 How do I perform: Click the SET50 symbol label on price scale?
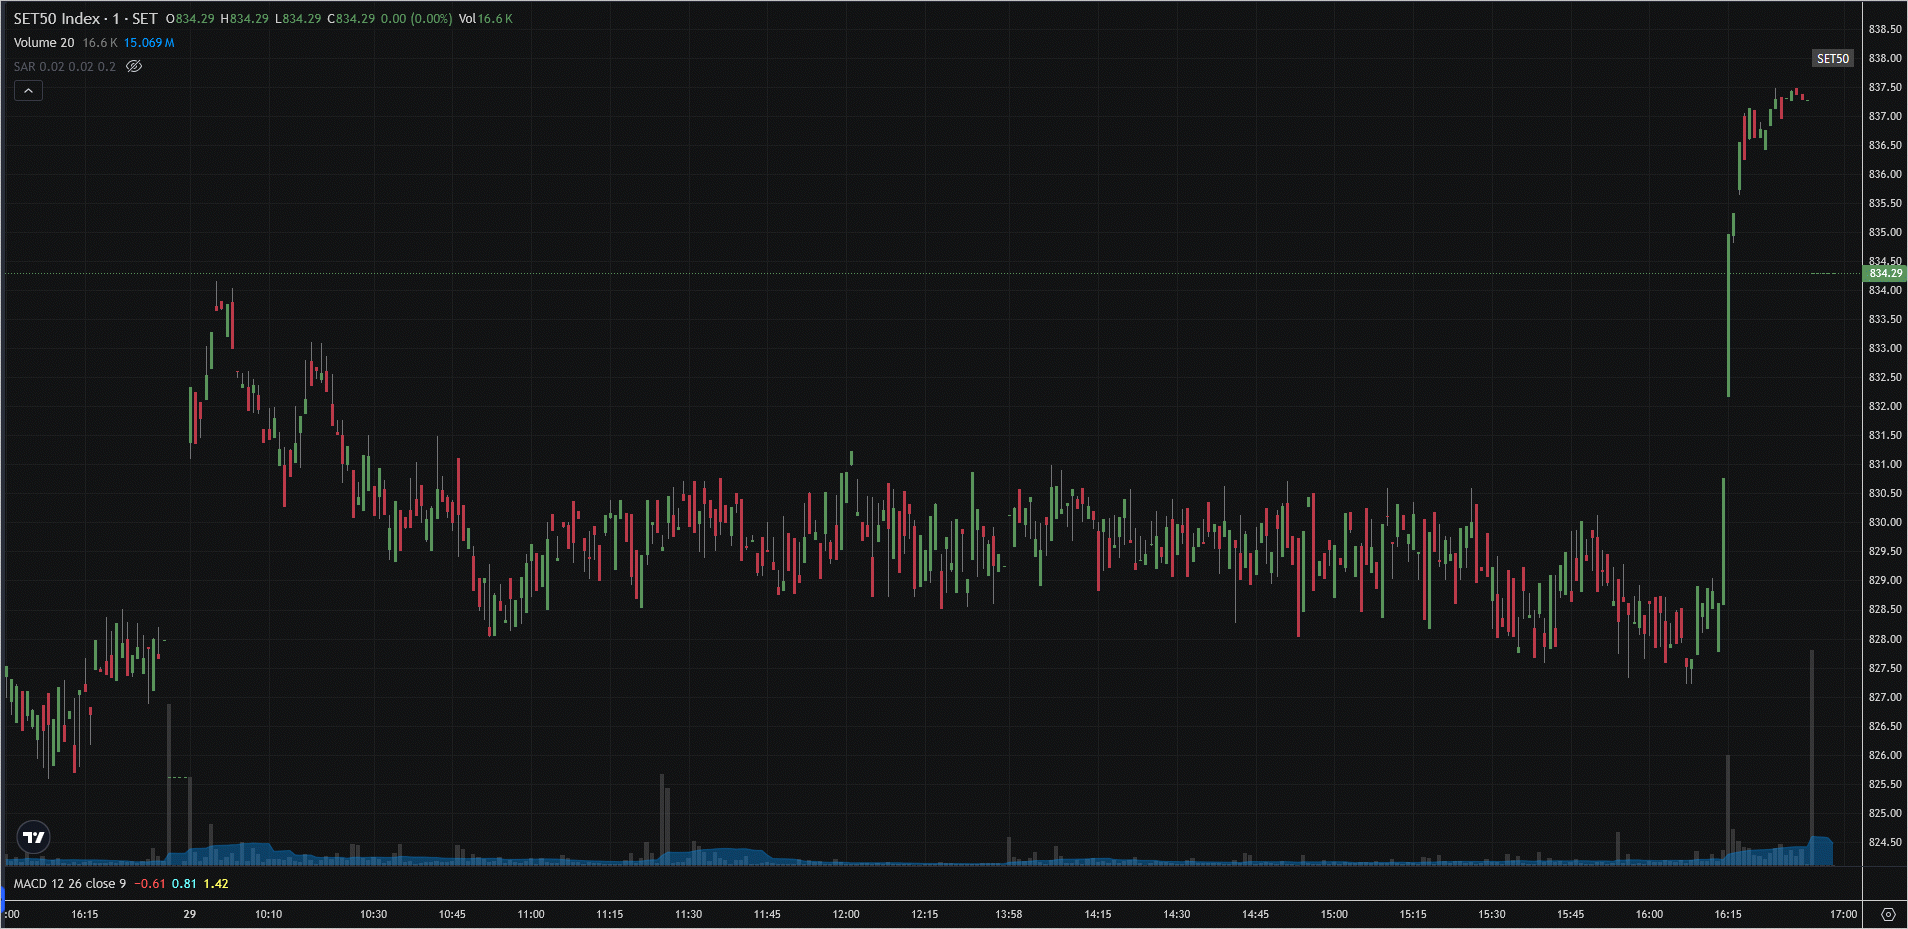coord(1832,59)
